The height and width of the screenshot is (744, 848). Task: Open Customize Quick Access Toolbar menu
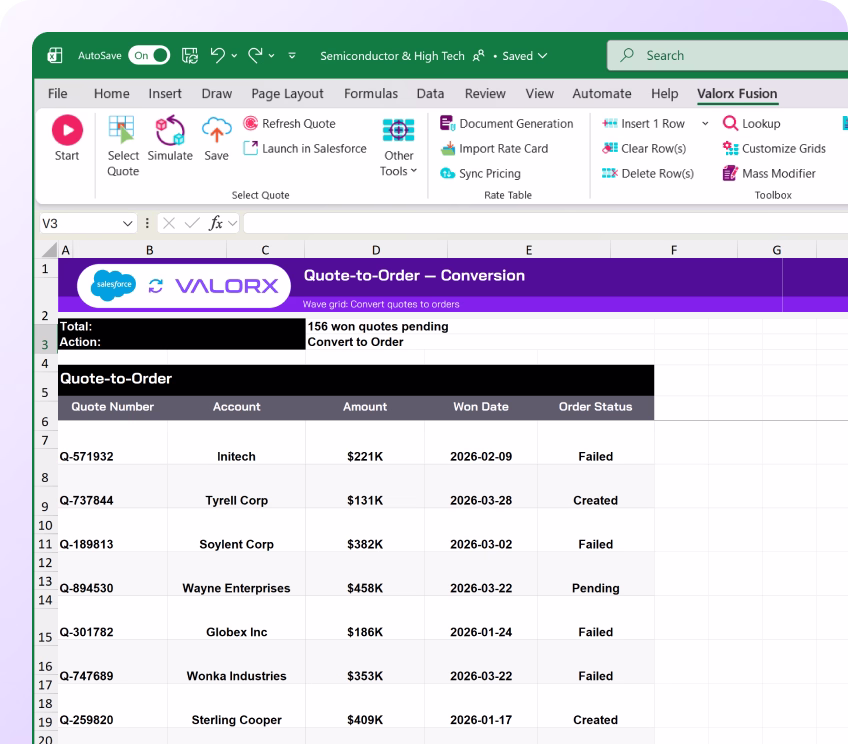292,56
